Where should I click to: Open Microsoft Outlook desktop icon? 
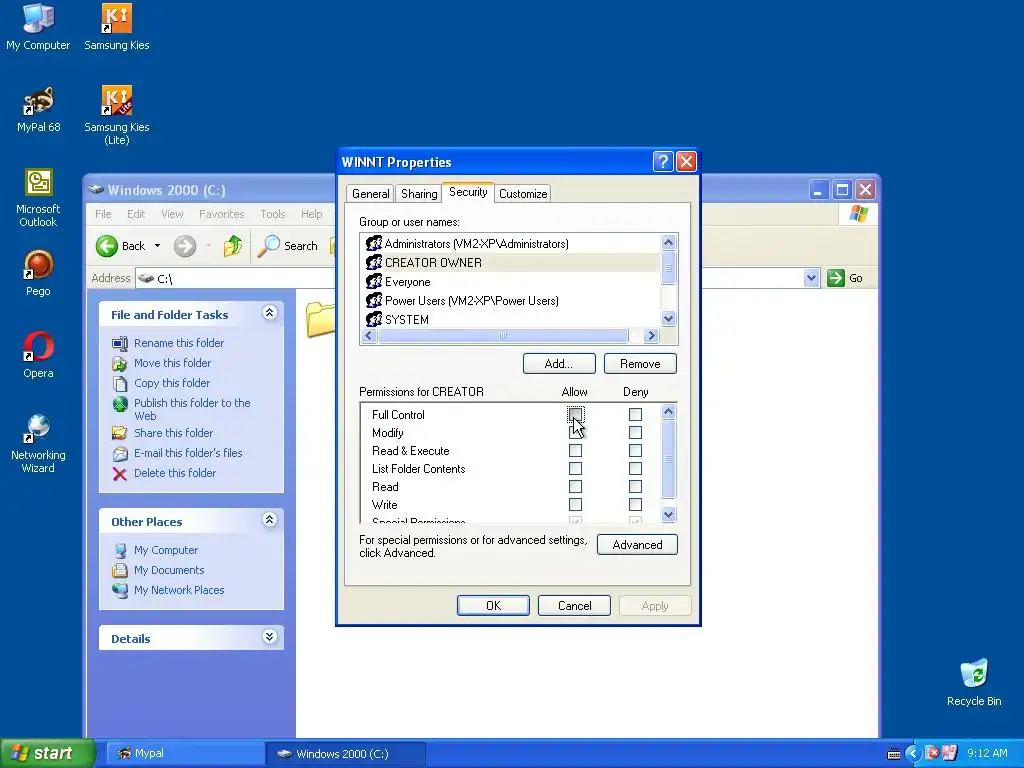tap(38, 198)
